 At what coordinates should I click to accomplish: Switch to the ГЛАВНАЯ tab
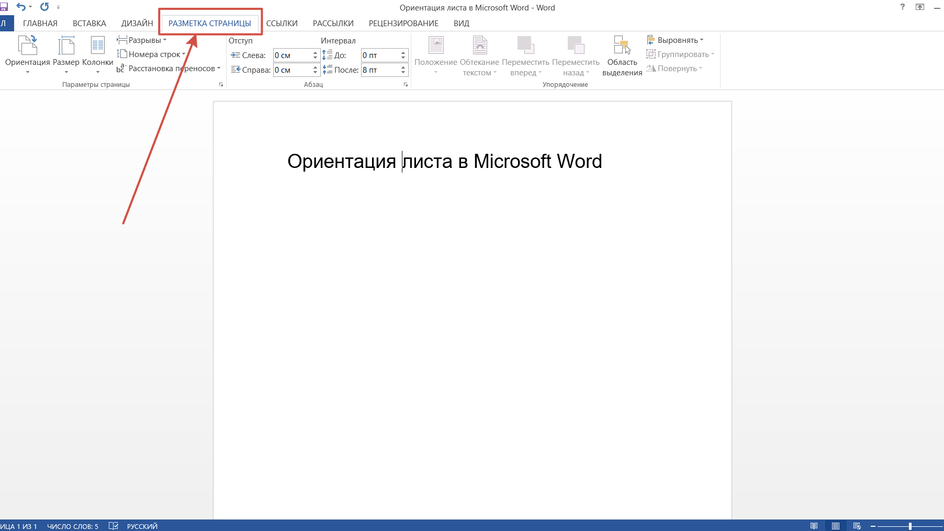pyautogui.click(x=40, y=23)
